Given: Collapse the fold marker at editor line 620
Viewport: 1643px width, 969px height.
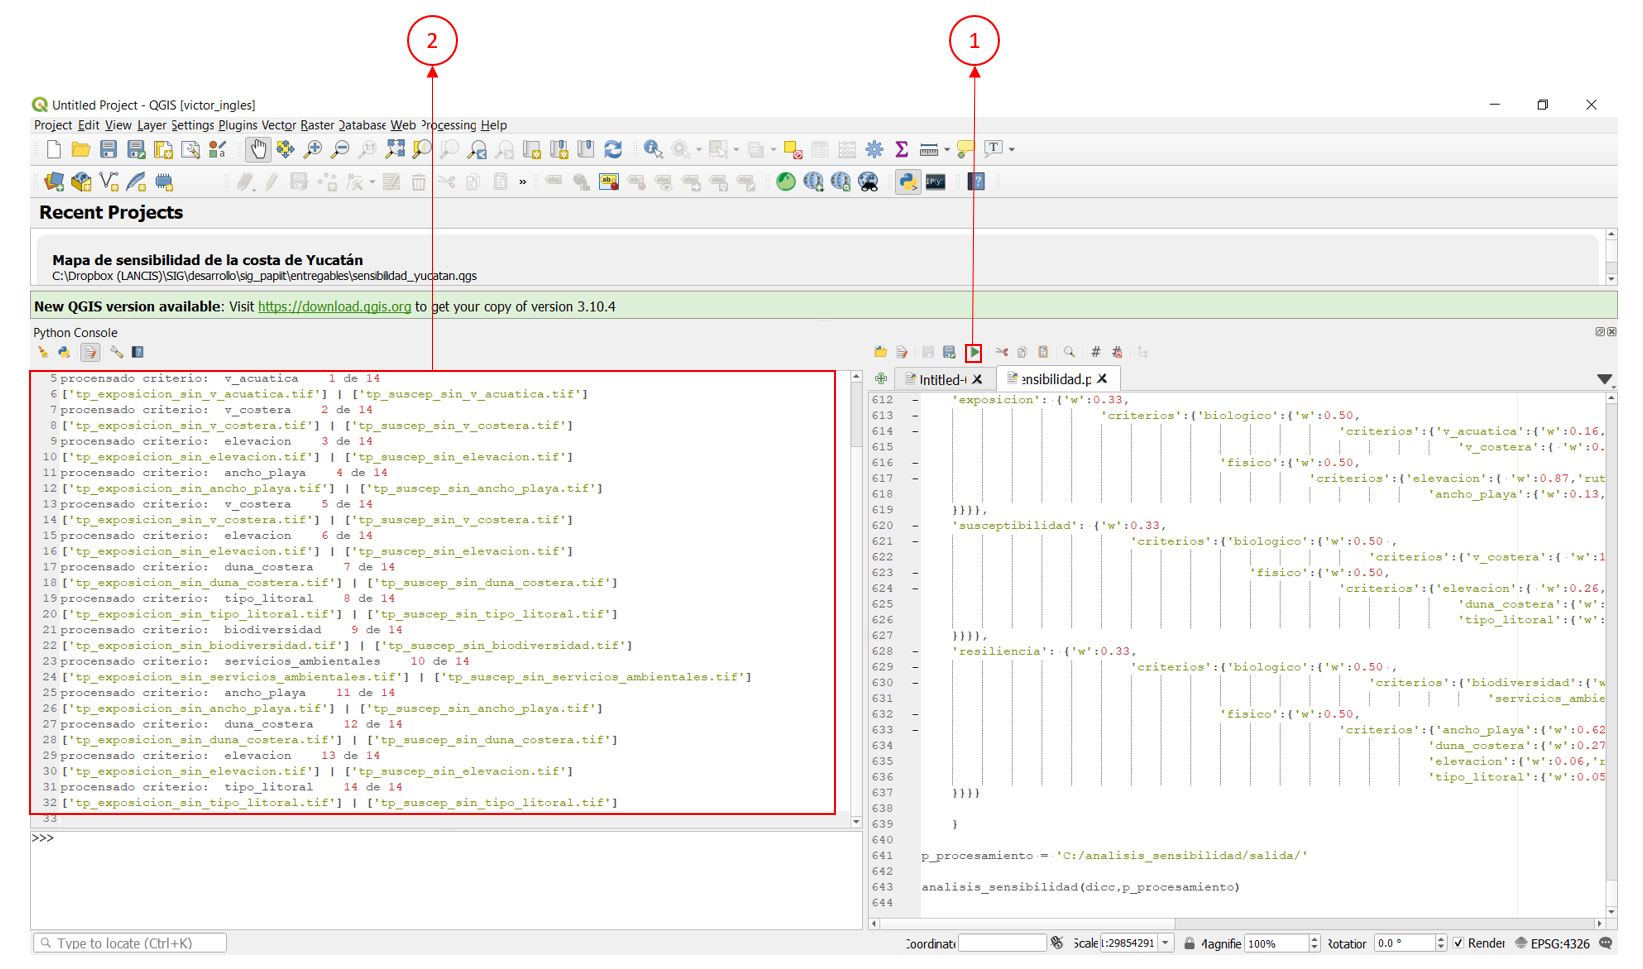Looking at the screenshot, I should (x=915, y=525).
